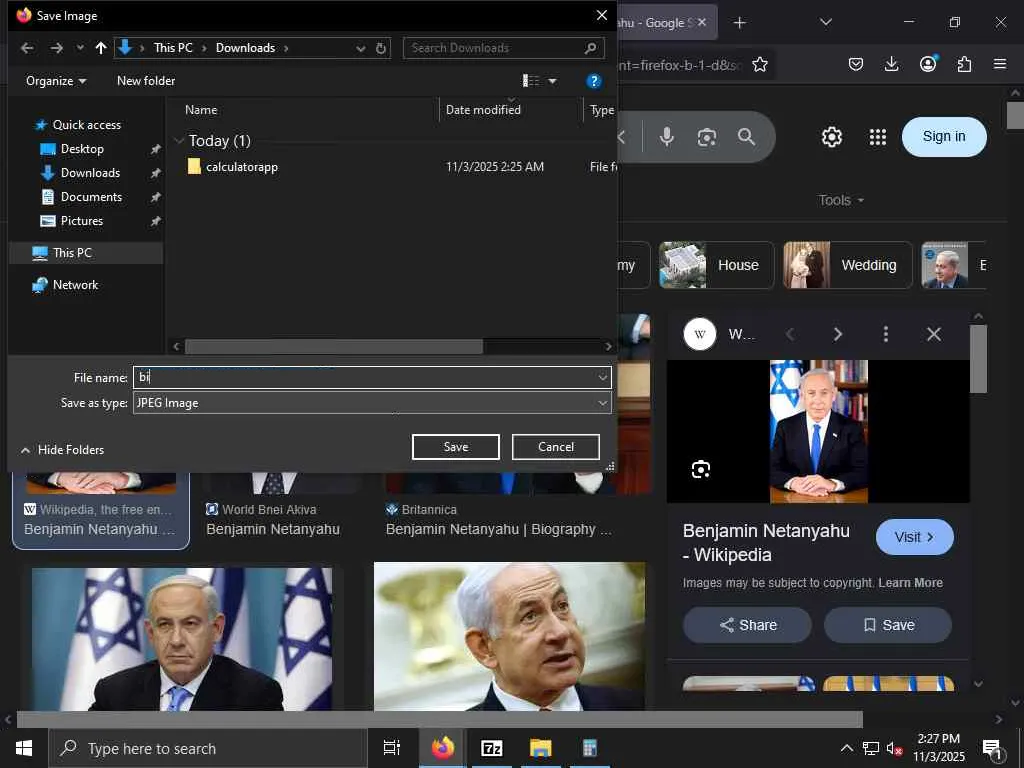Open Firefox Pocket save icon
Image resolution: width=1024 pixels, height=768 pixels.
[x=856, y=64]
